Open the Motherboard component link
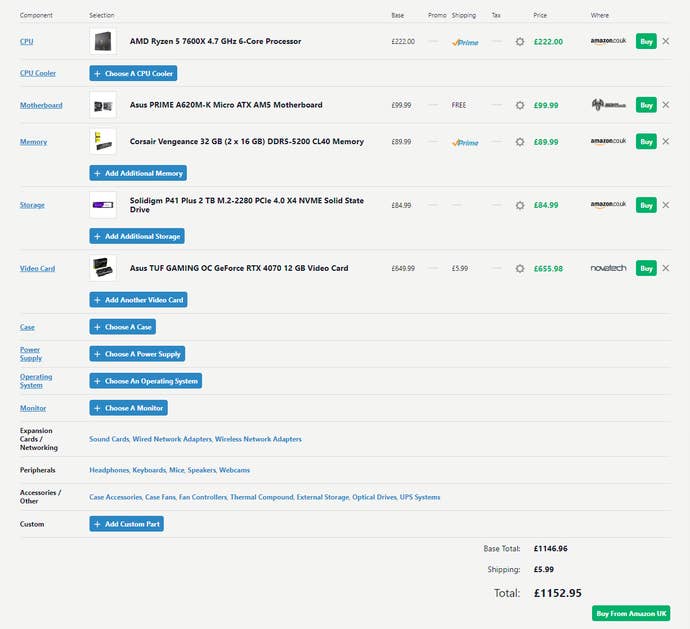The width and height of the screenshot is (690, 629). 41,105
